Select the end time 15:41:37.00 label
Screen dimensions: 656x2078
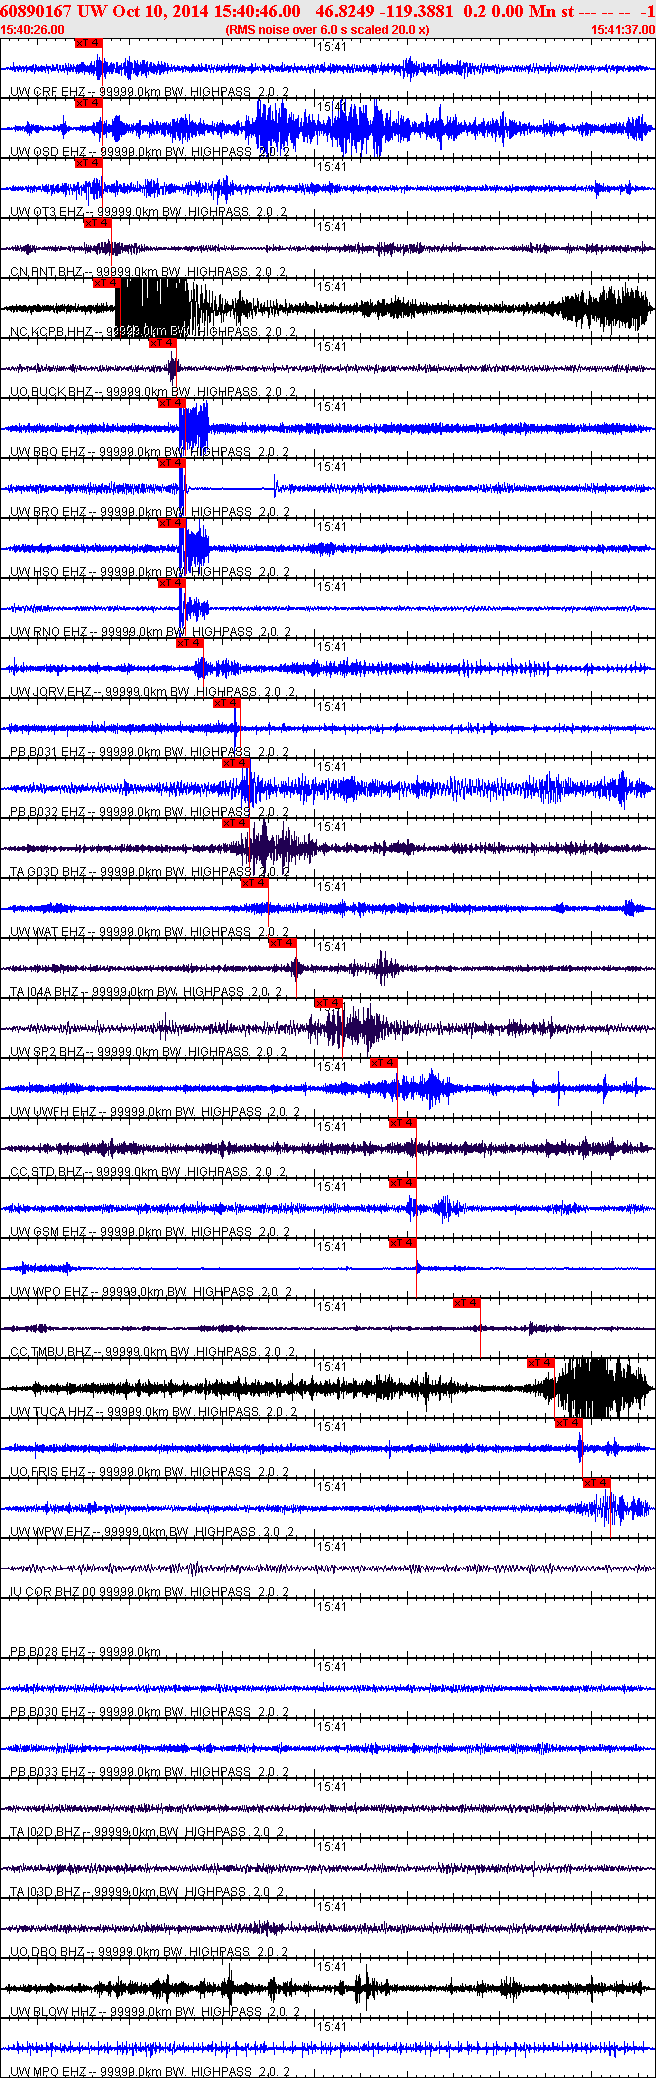pos(623,30)
